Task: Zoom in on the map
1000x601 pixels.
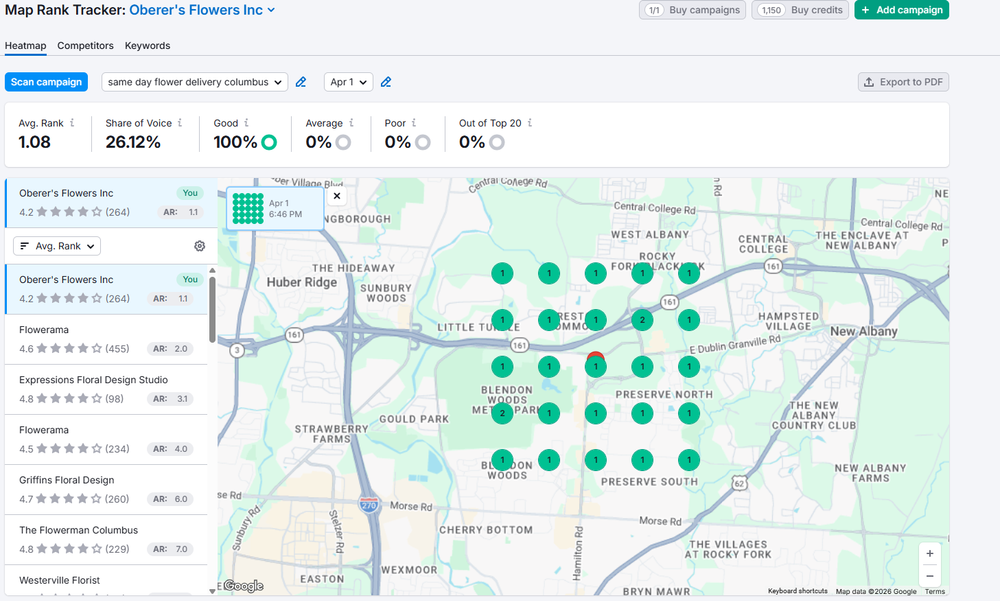Action: [x=930, y=554]
